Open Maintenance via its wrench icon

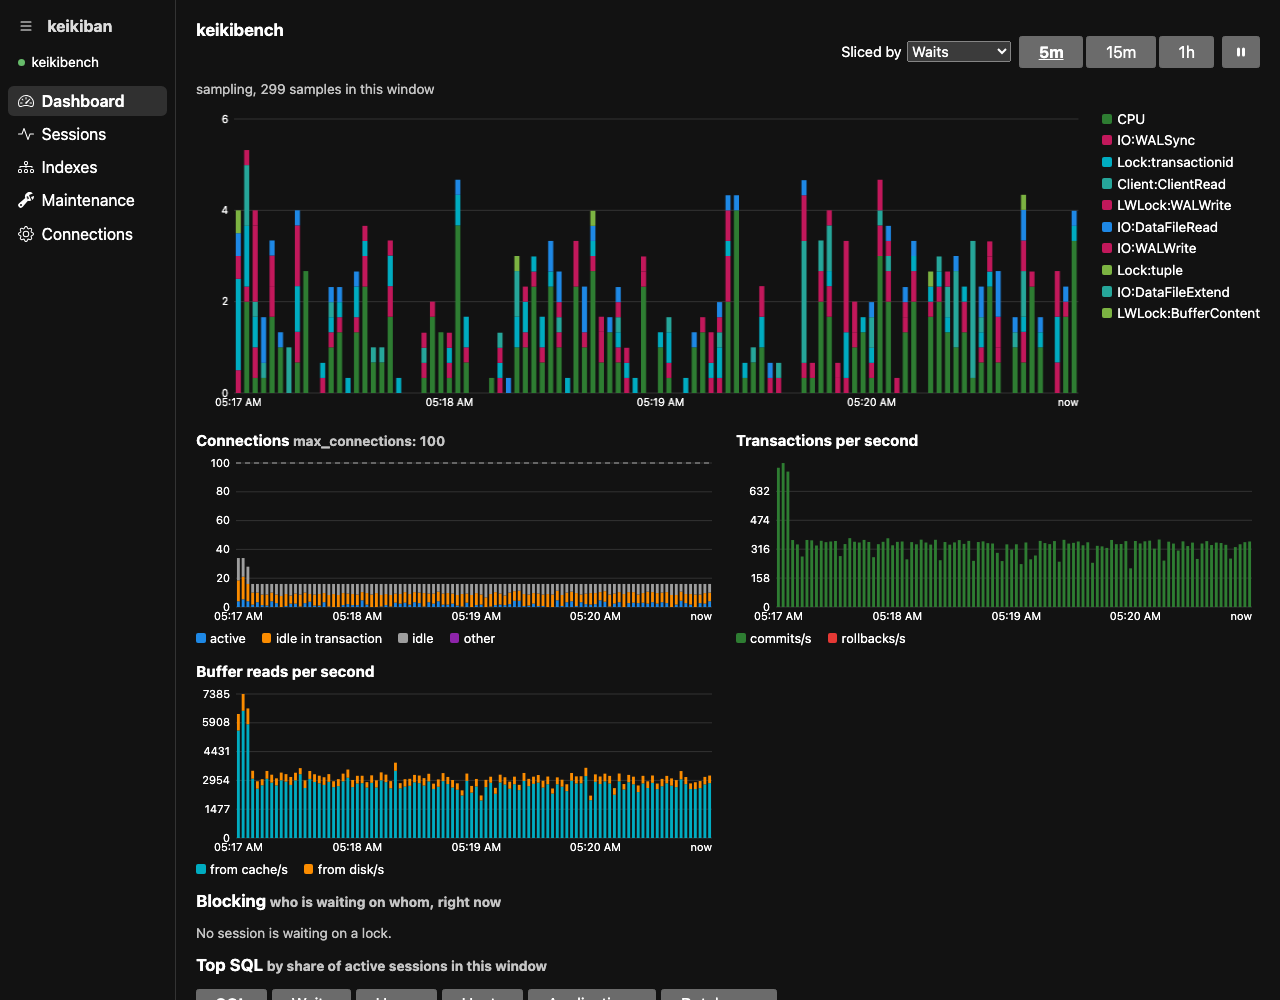(26, 200)
